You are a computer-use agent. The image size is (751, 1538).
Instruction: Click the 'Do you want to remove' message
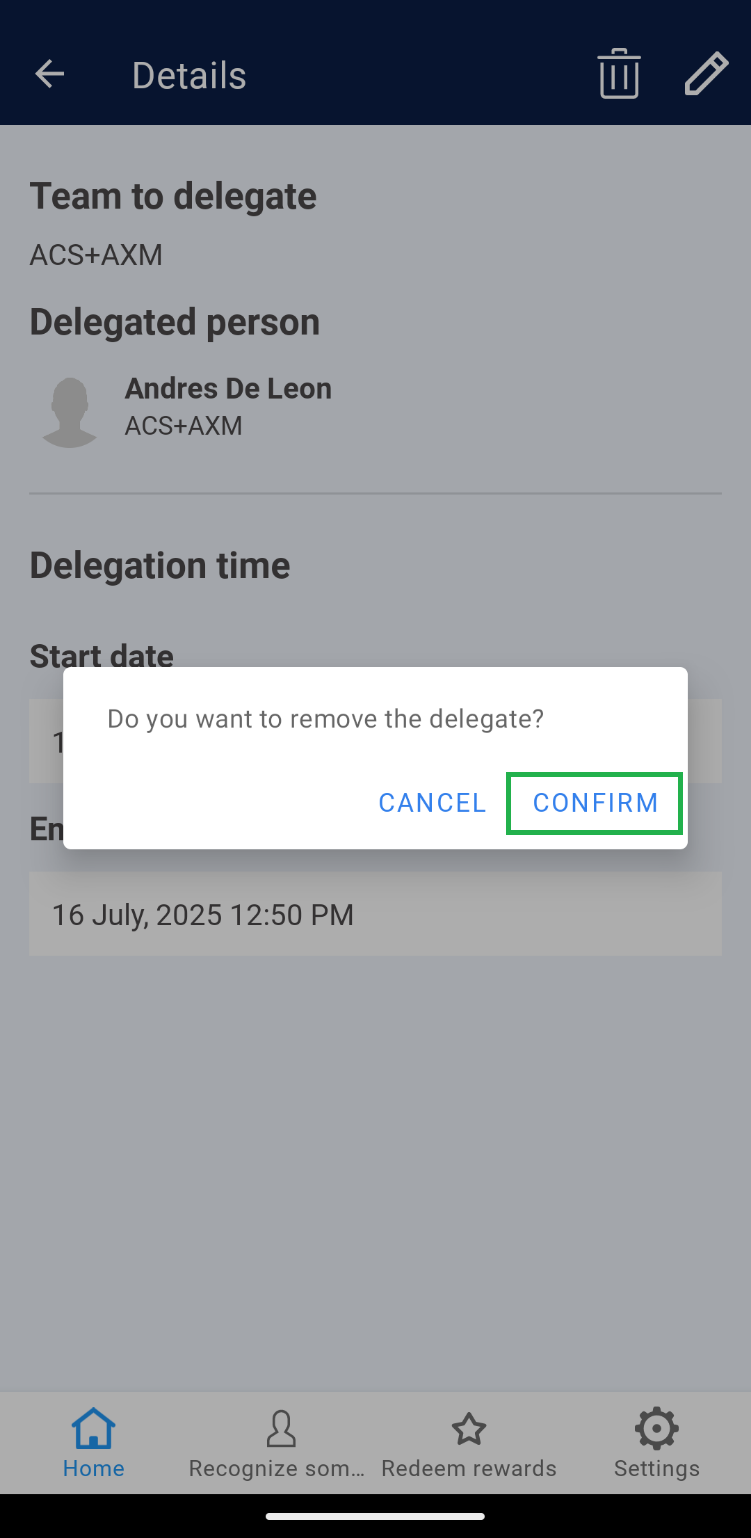[x=325, y=718]
